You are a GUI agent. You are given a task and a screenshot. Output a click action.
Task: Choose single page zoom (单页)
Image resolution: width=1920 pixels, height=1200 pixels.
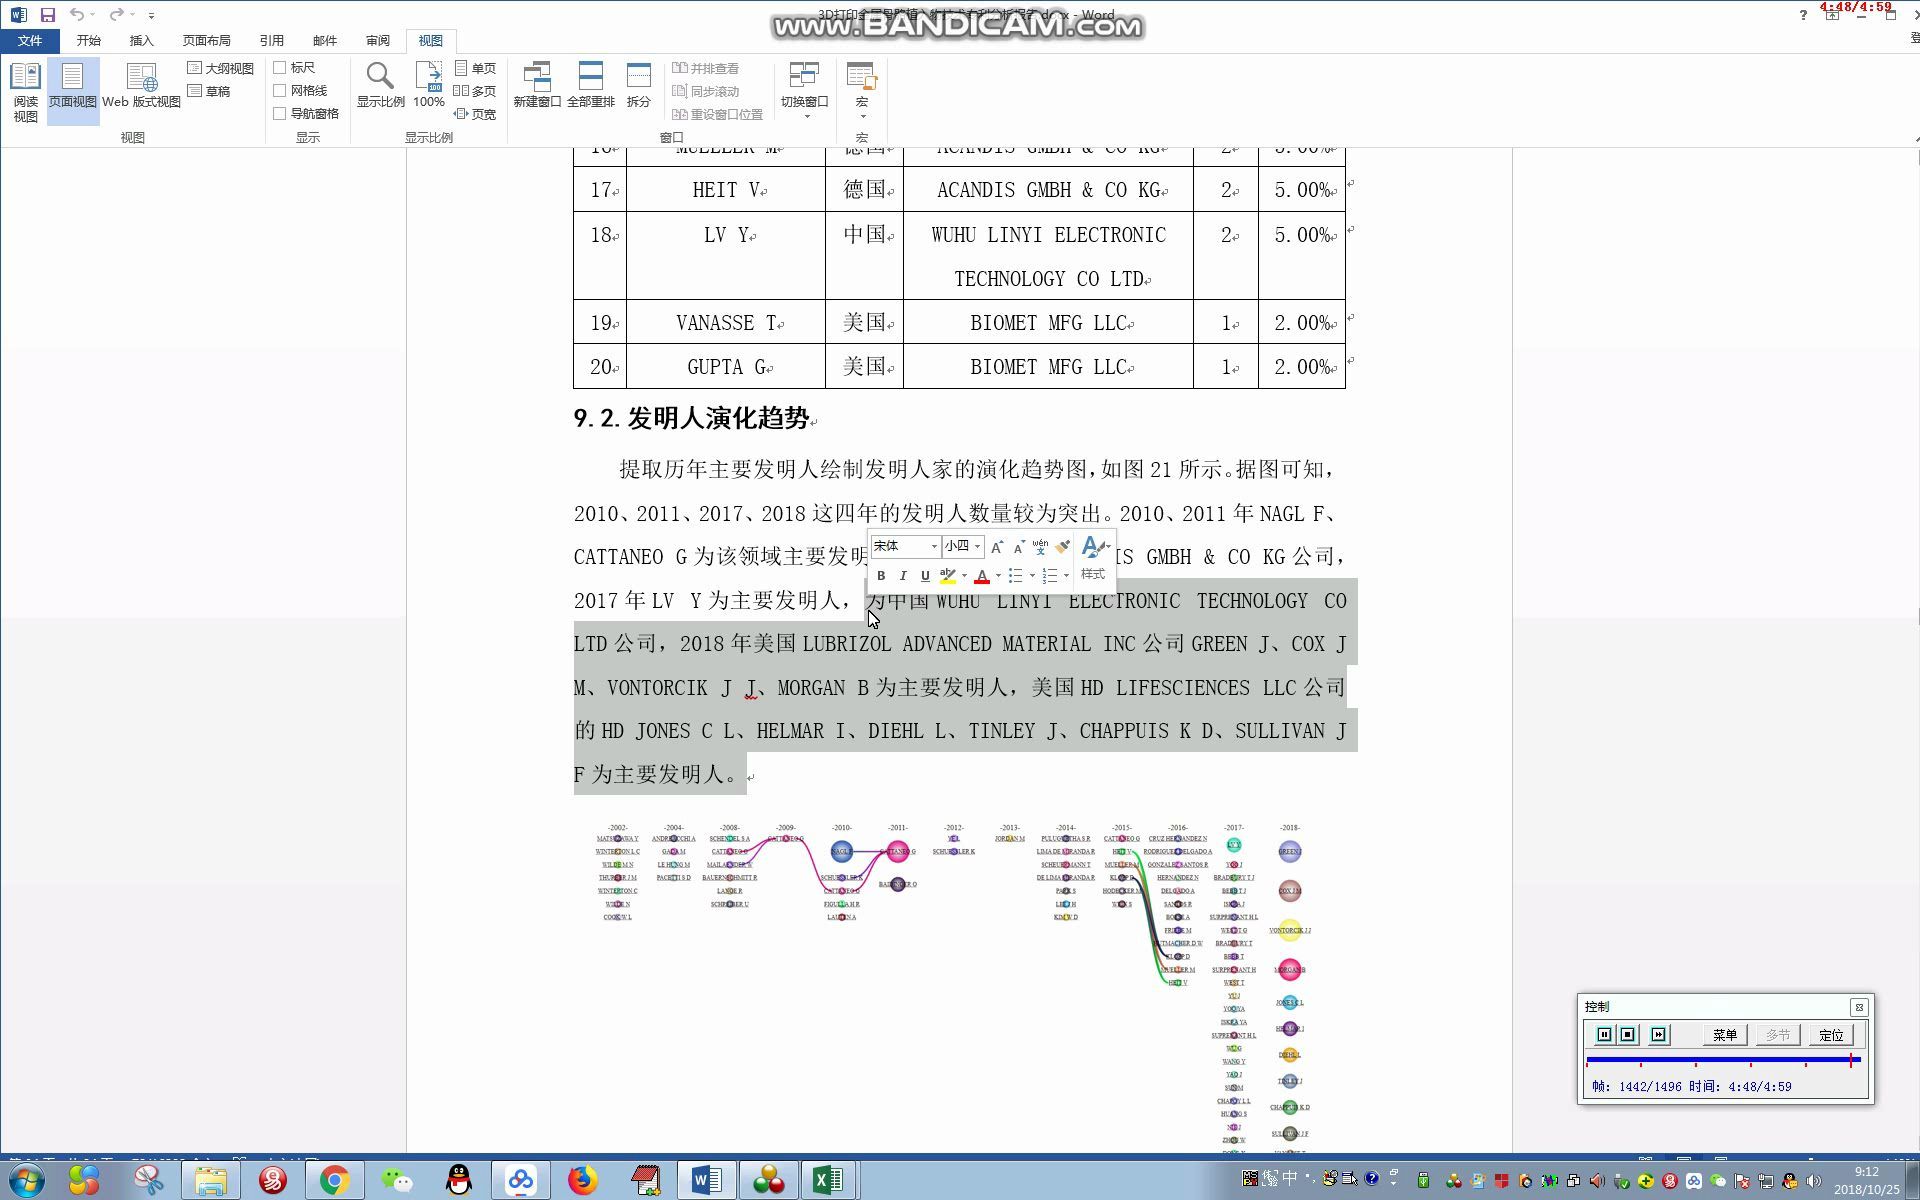pyautogui.click(x=475, y=68)
